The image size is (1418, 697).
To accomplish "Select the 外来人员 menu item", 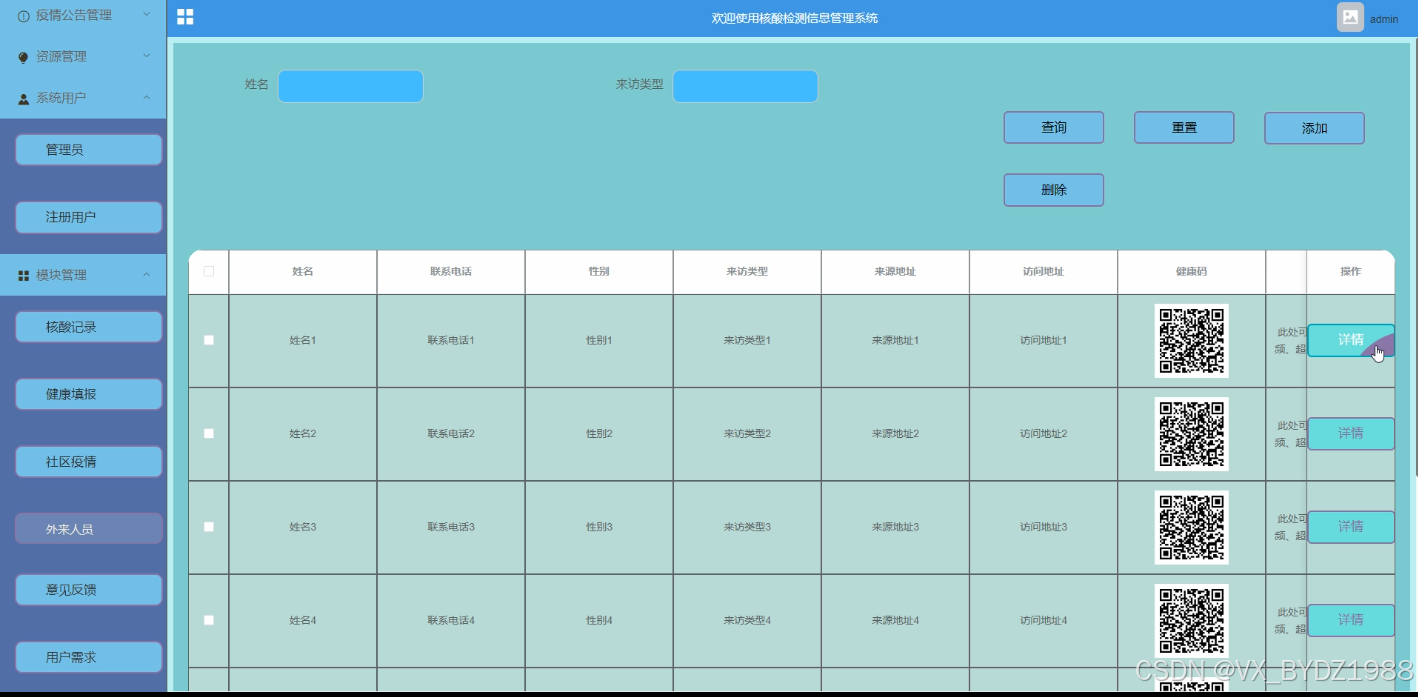I will 89,529.
